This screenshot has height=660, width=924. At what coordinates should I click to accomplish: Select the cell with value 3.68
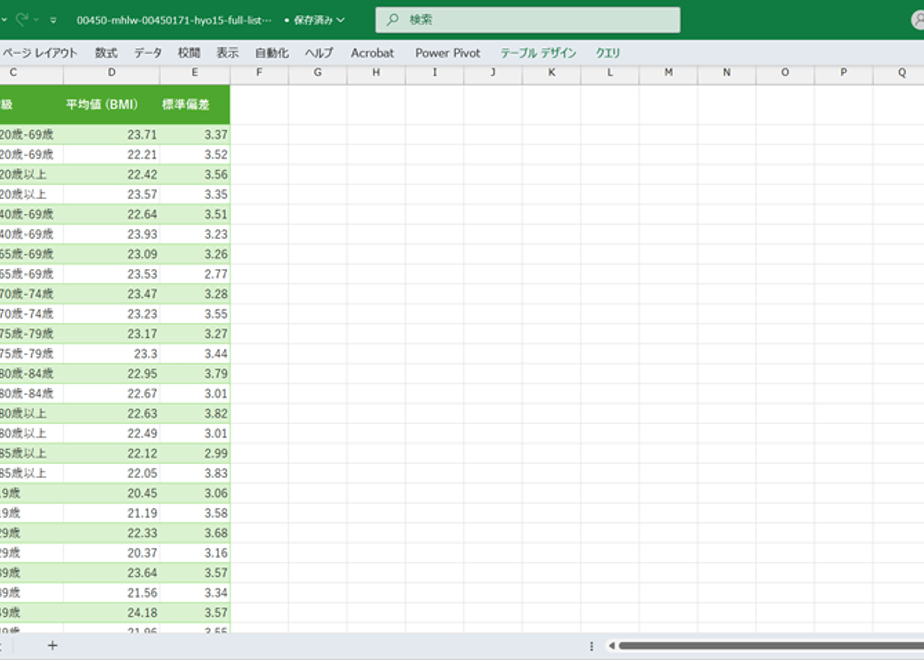coord(195,533)
